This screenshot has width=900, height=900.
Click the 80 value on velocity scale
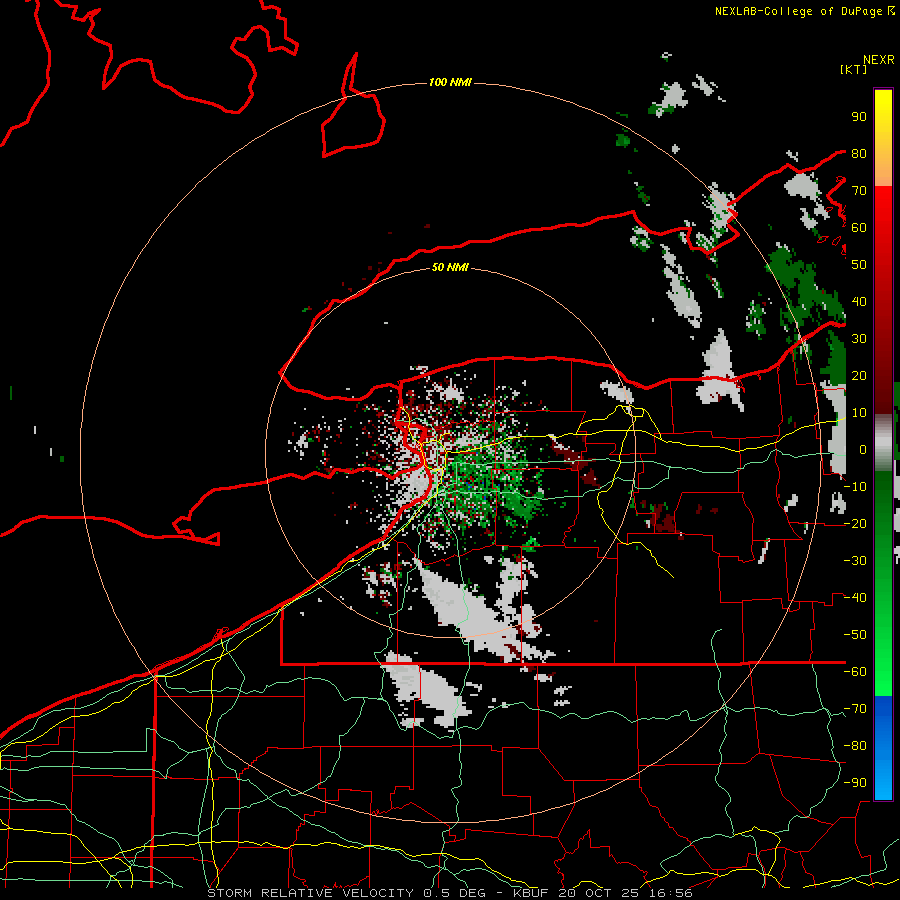[859, 153]
